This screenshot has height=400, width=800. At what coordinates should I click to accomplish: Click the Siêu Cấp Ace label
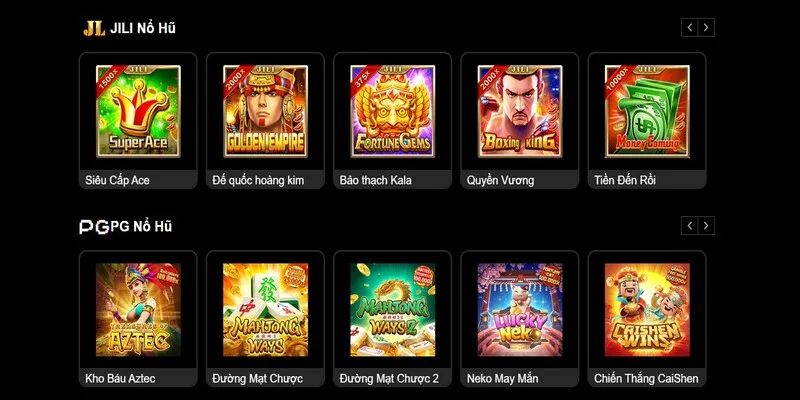(117, 180)
